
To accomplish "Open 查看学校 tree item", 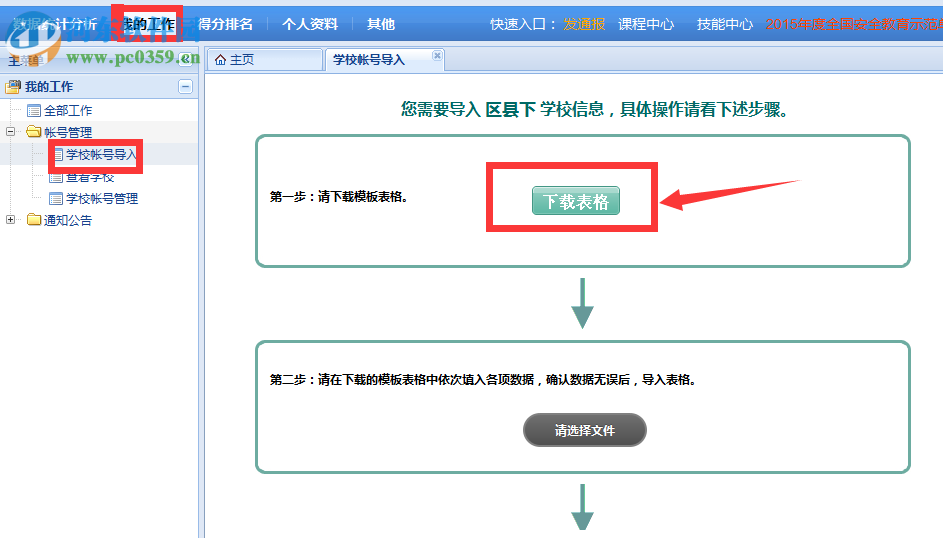I will pyautogui.click(x=90, y=177).
